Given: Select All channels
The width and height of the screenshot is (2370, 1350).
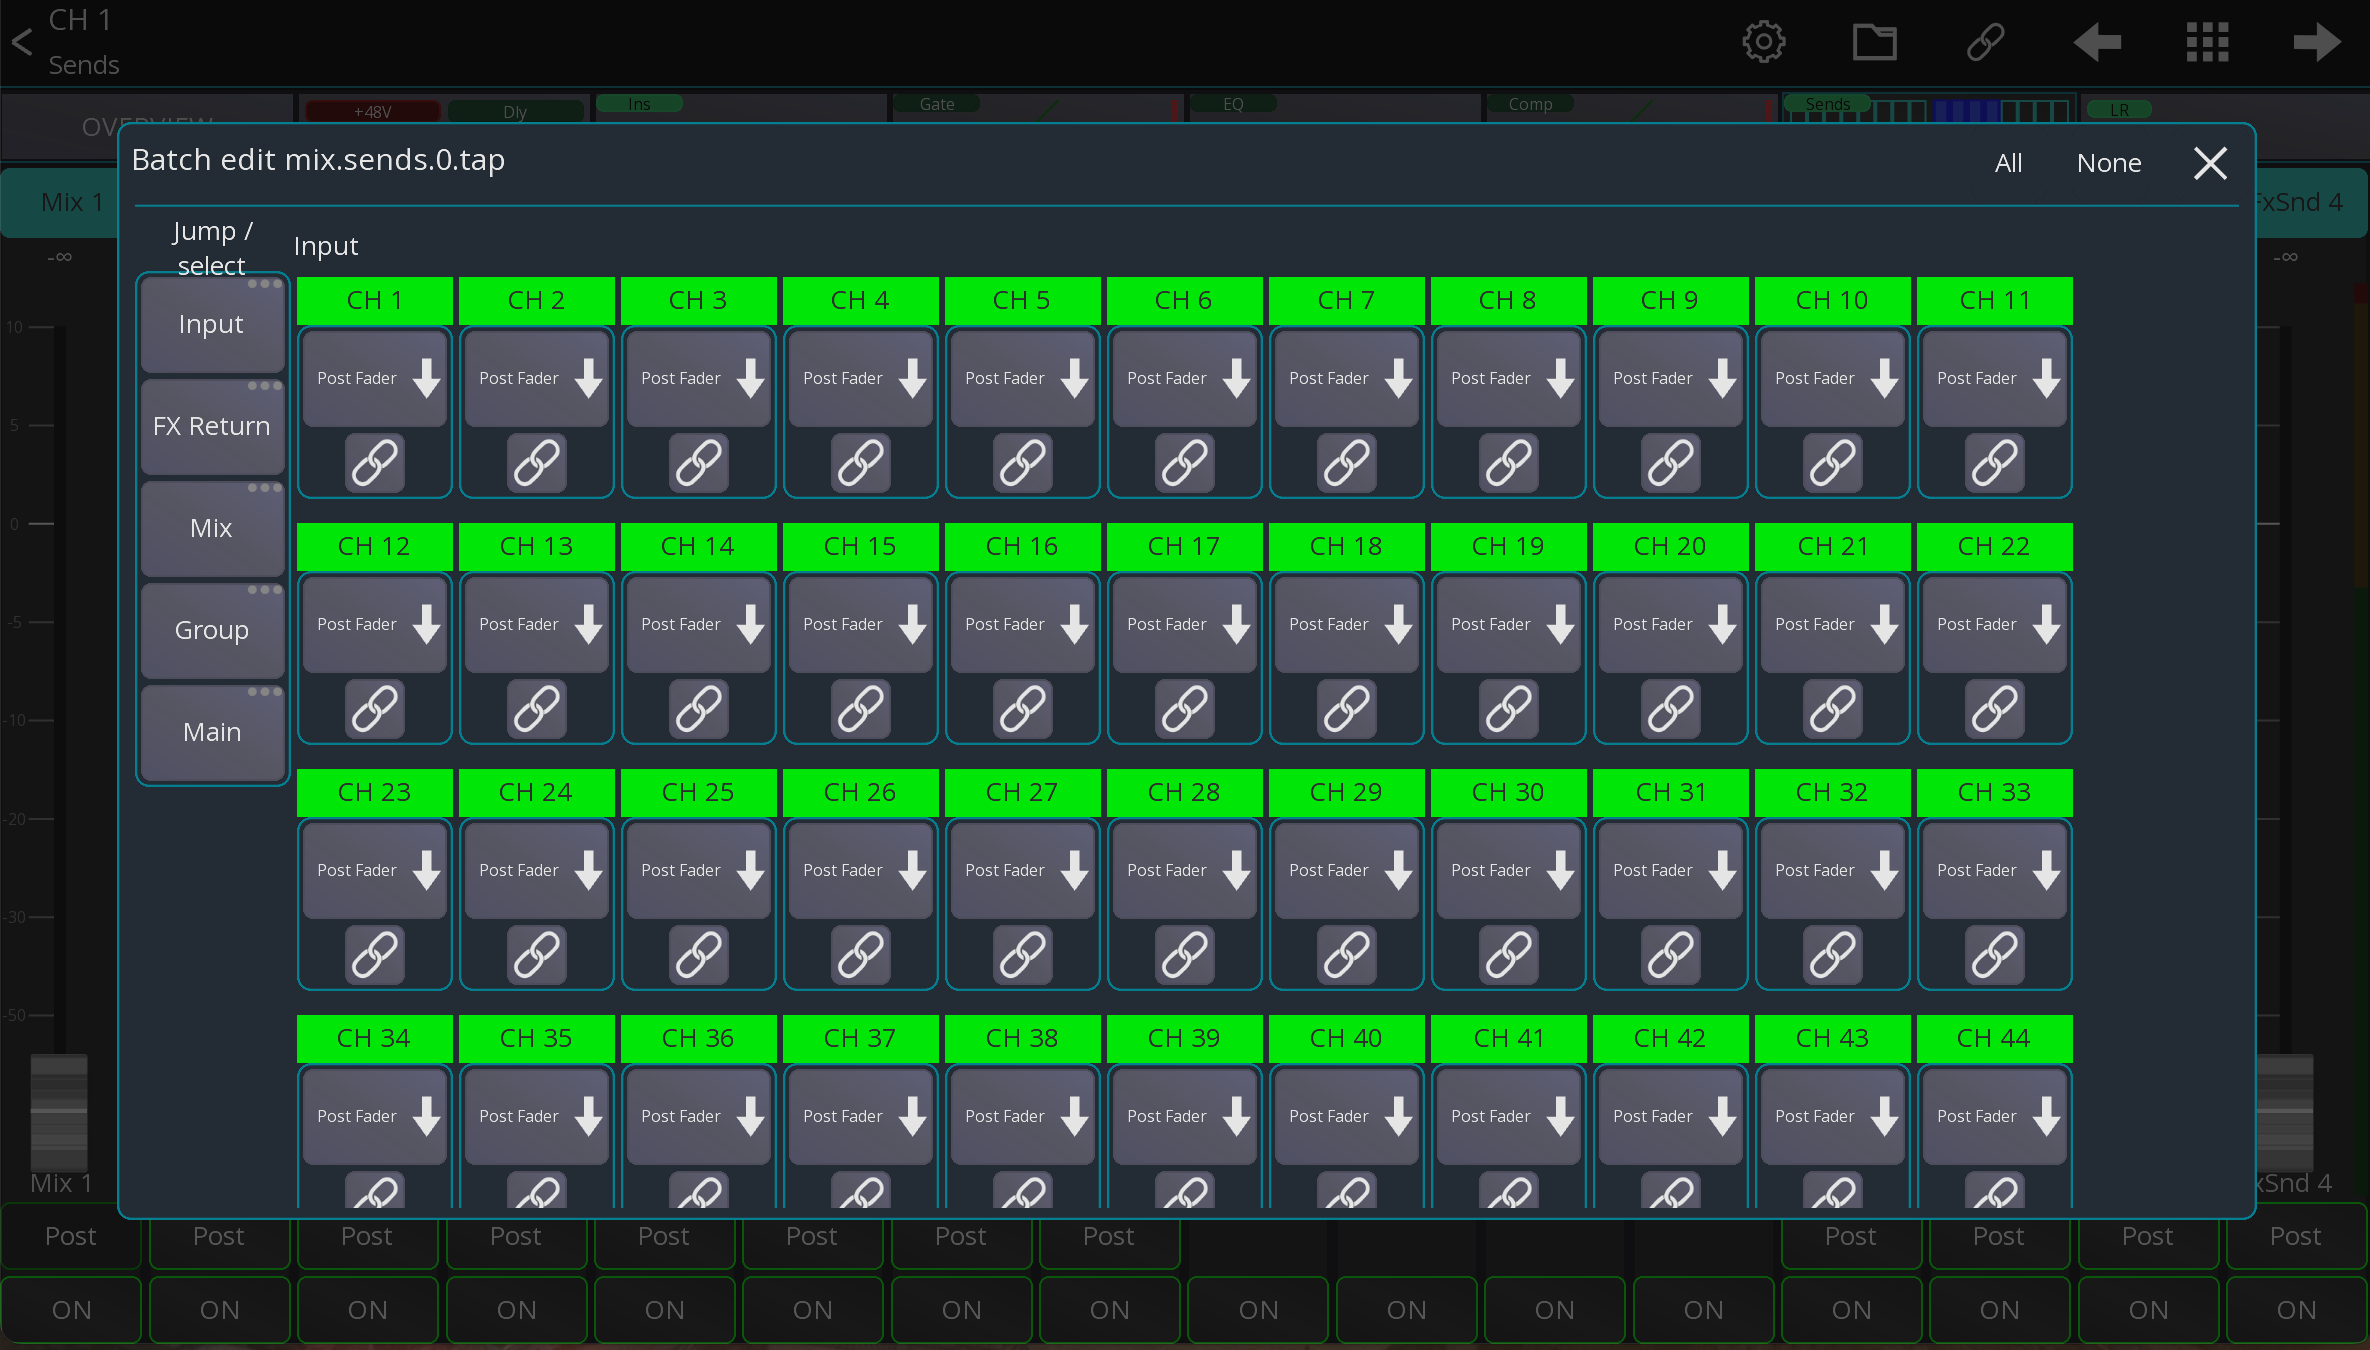Looking at the screenshot, I should point(2008,163).
